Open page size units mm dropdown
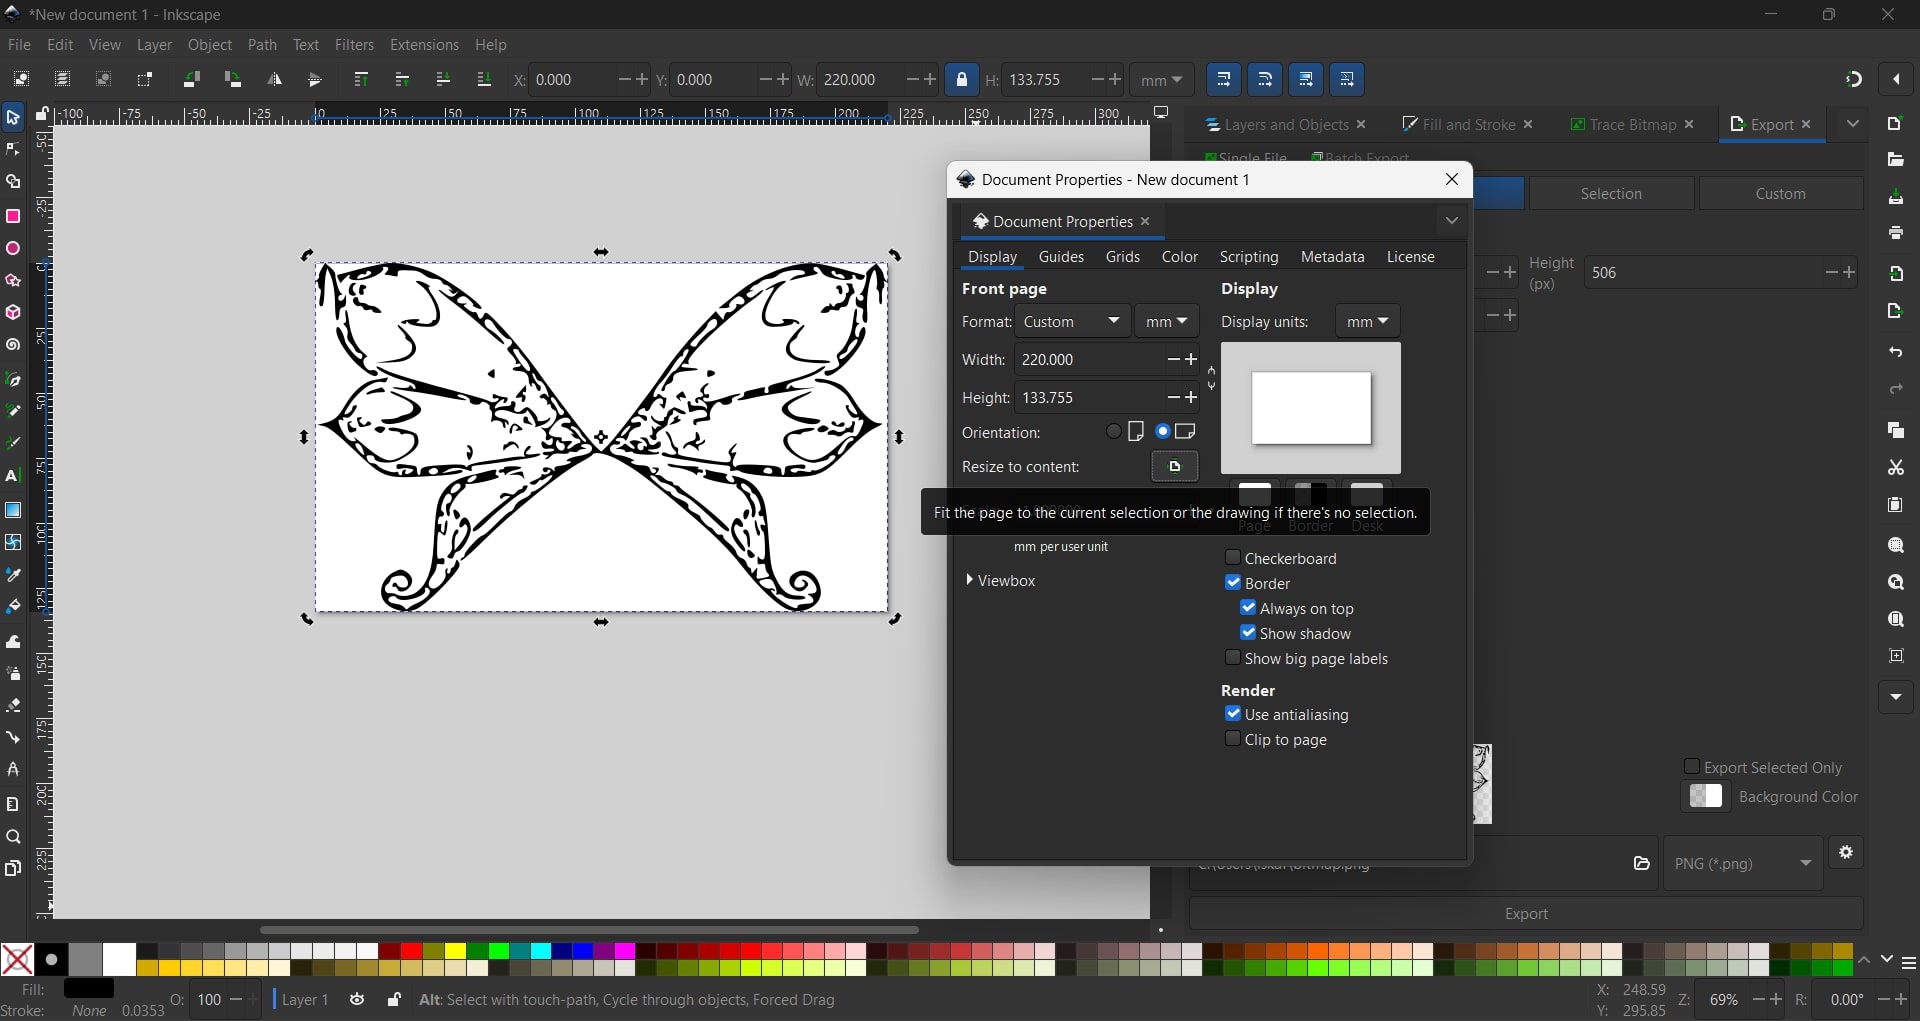This screenshot has width=1920, height=1021. [1167, 322]
